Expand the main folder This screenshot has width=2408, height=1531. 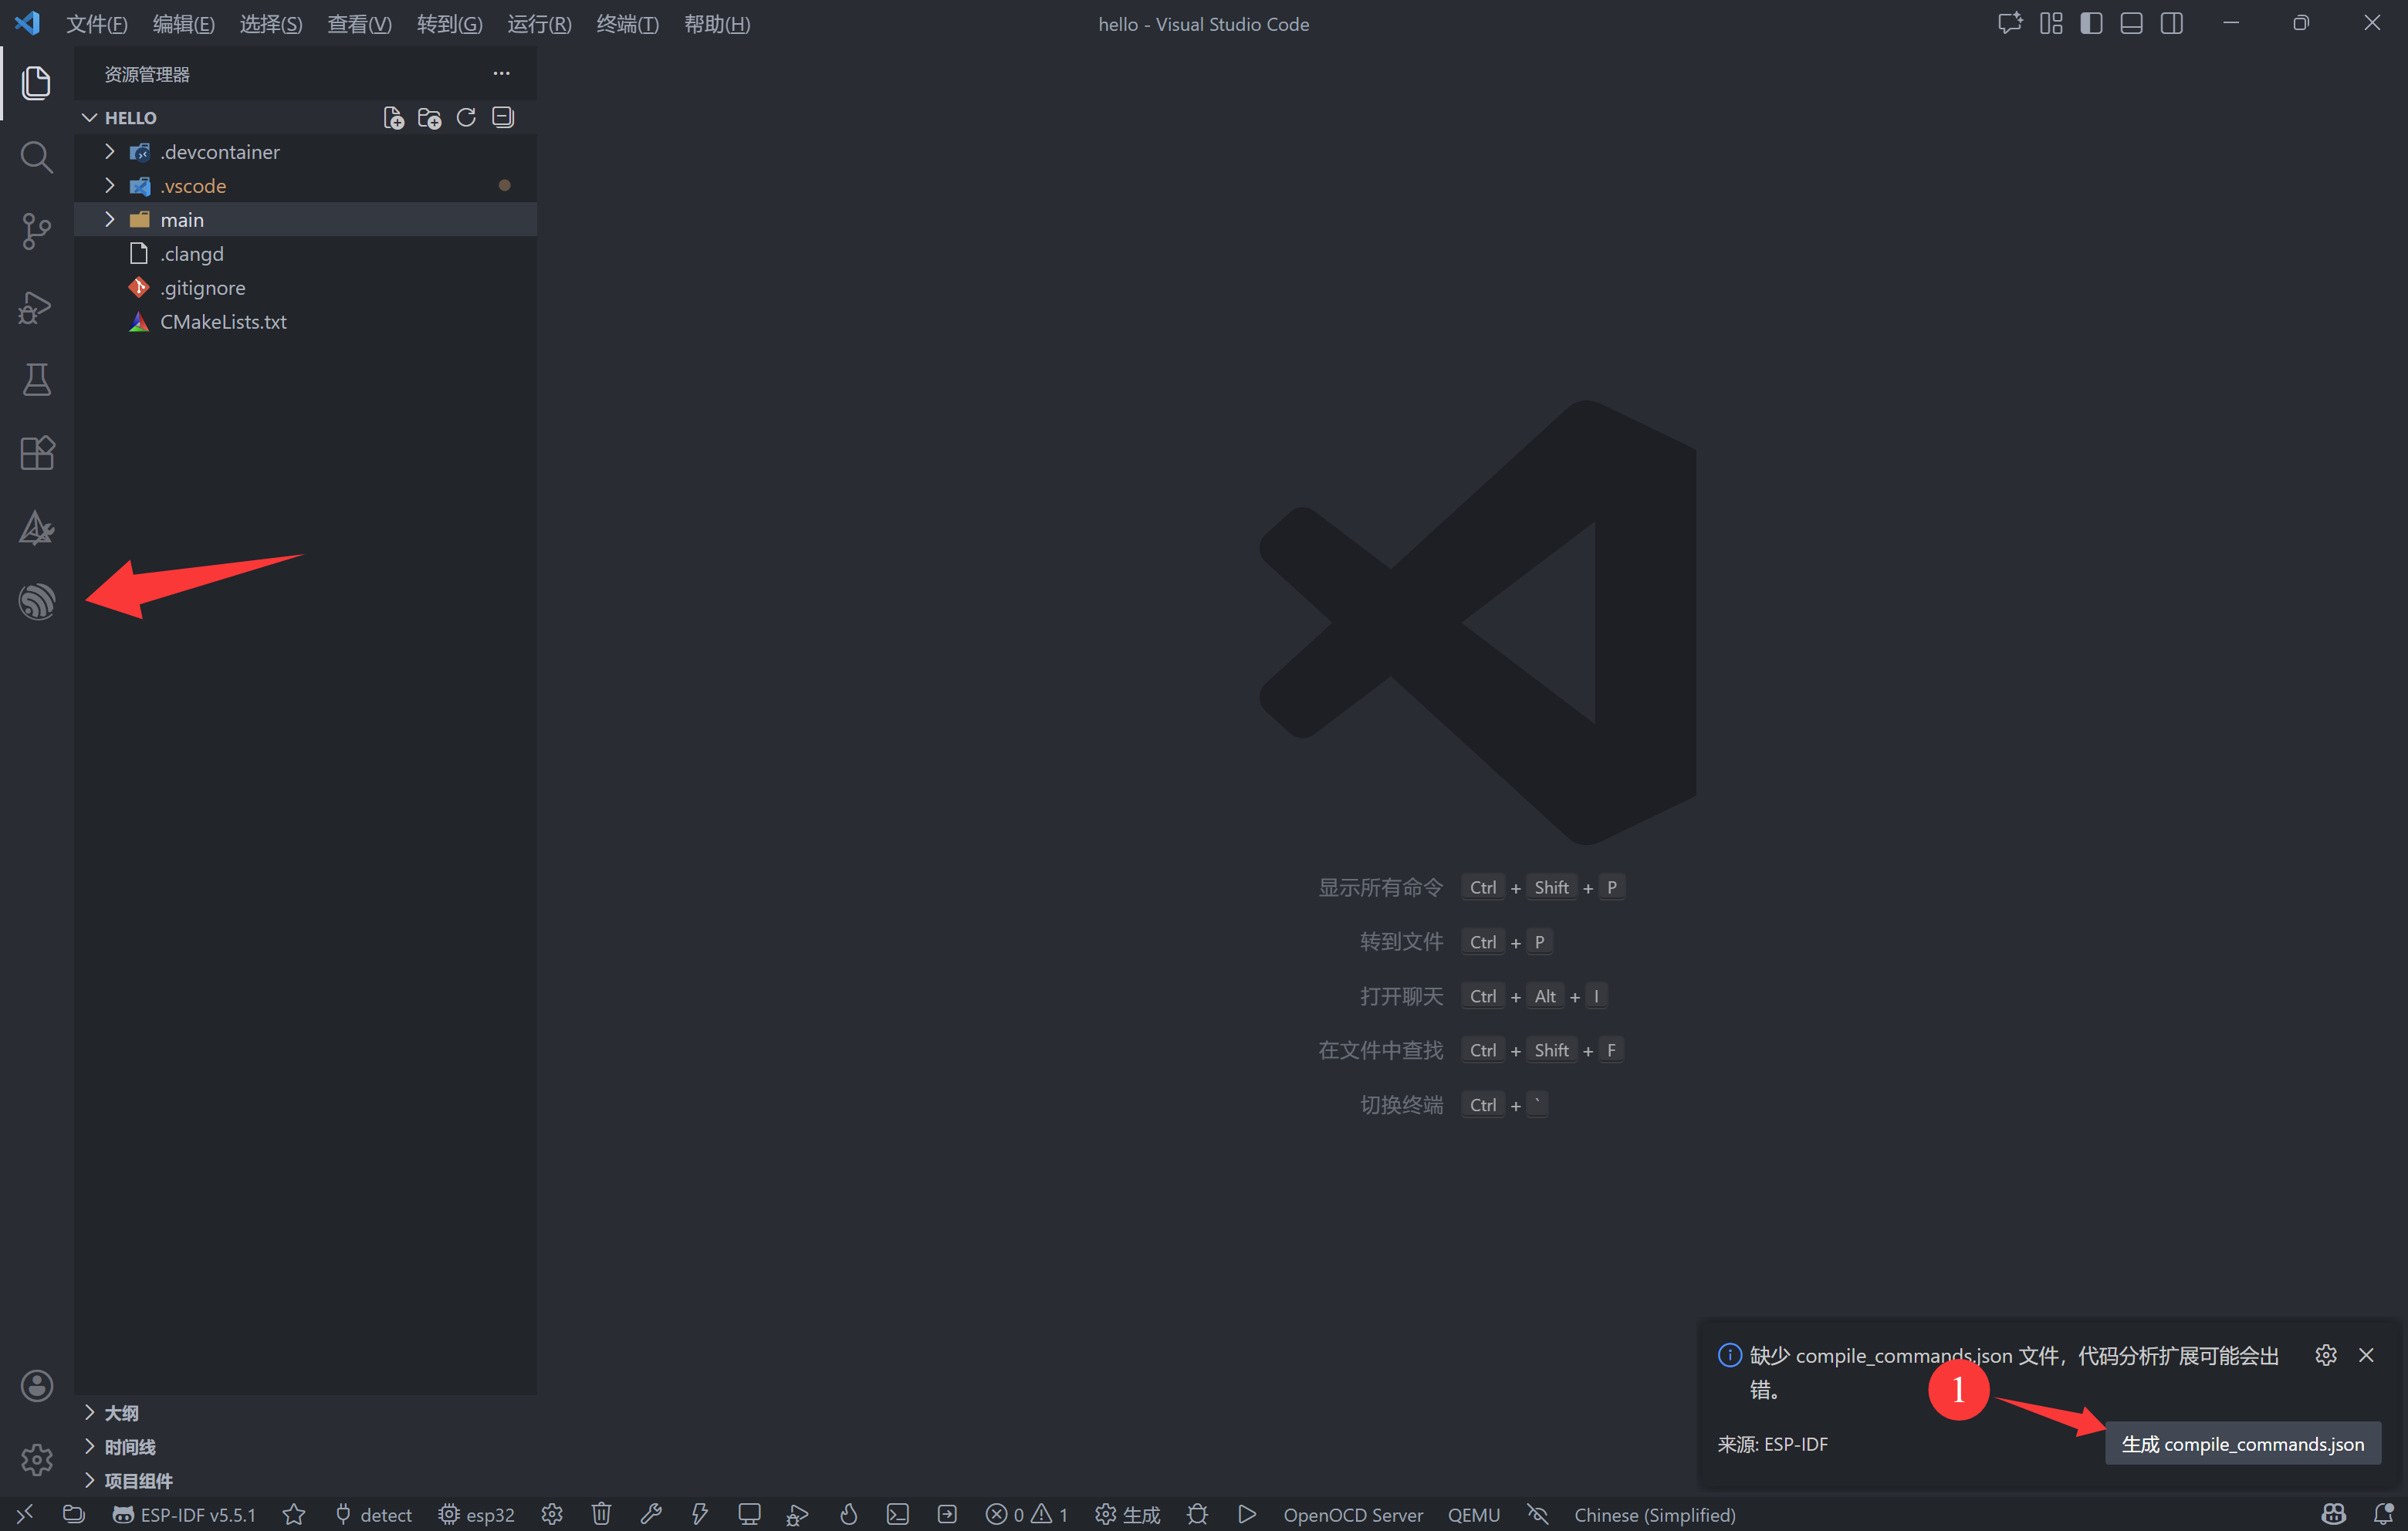[305, 220]
